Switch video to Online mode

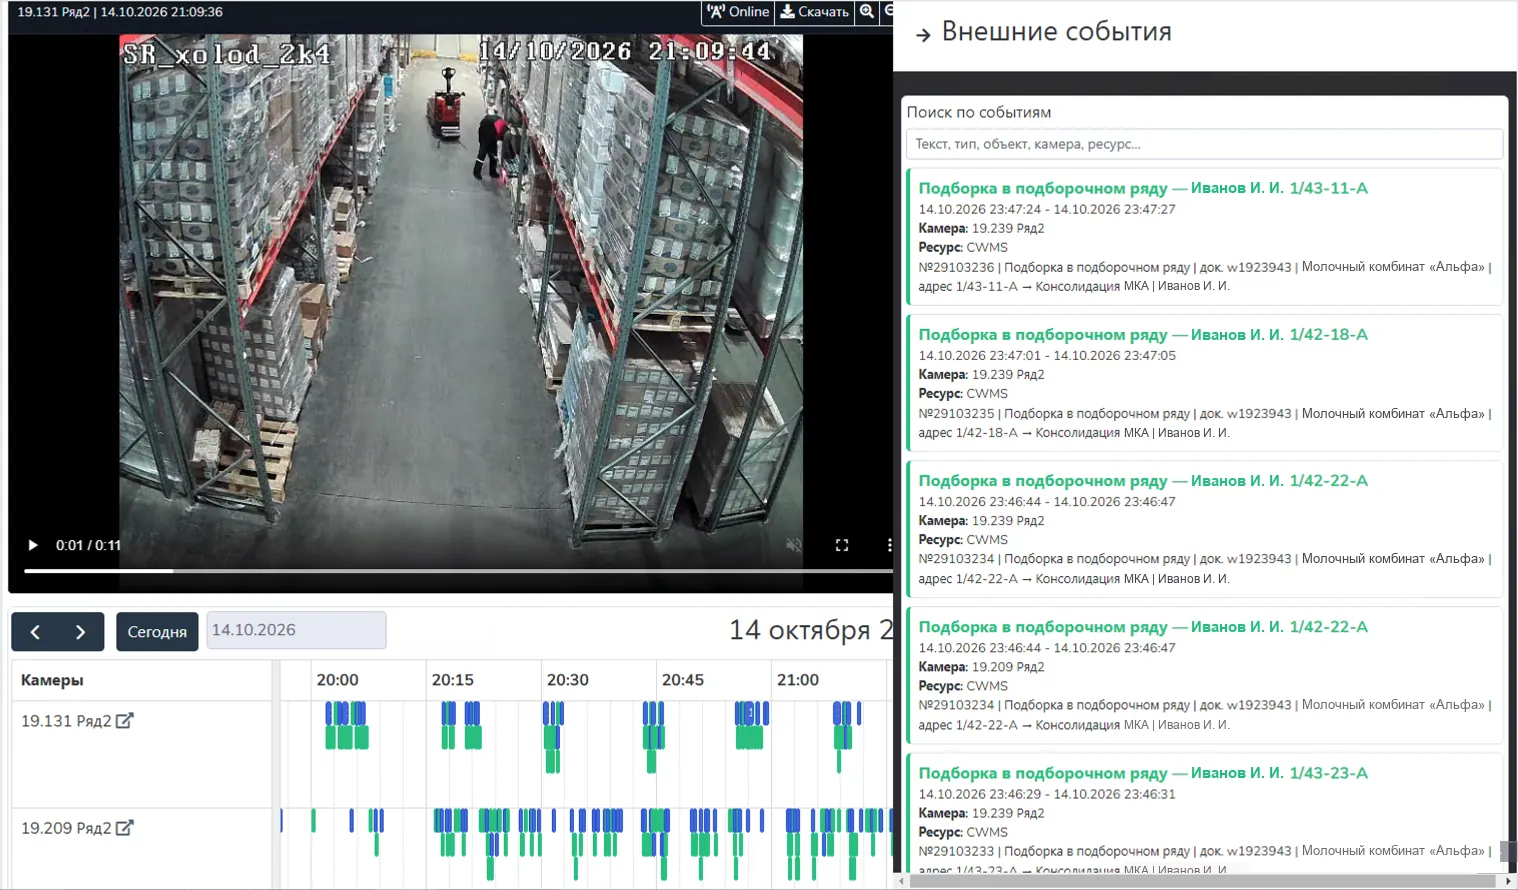coord(738,12)
